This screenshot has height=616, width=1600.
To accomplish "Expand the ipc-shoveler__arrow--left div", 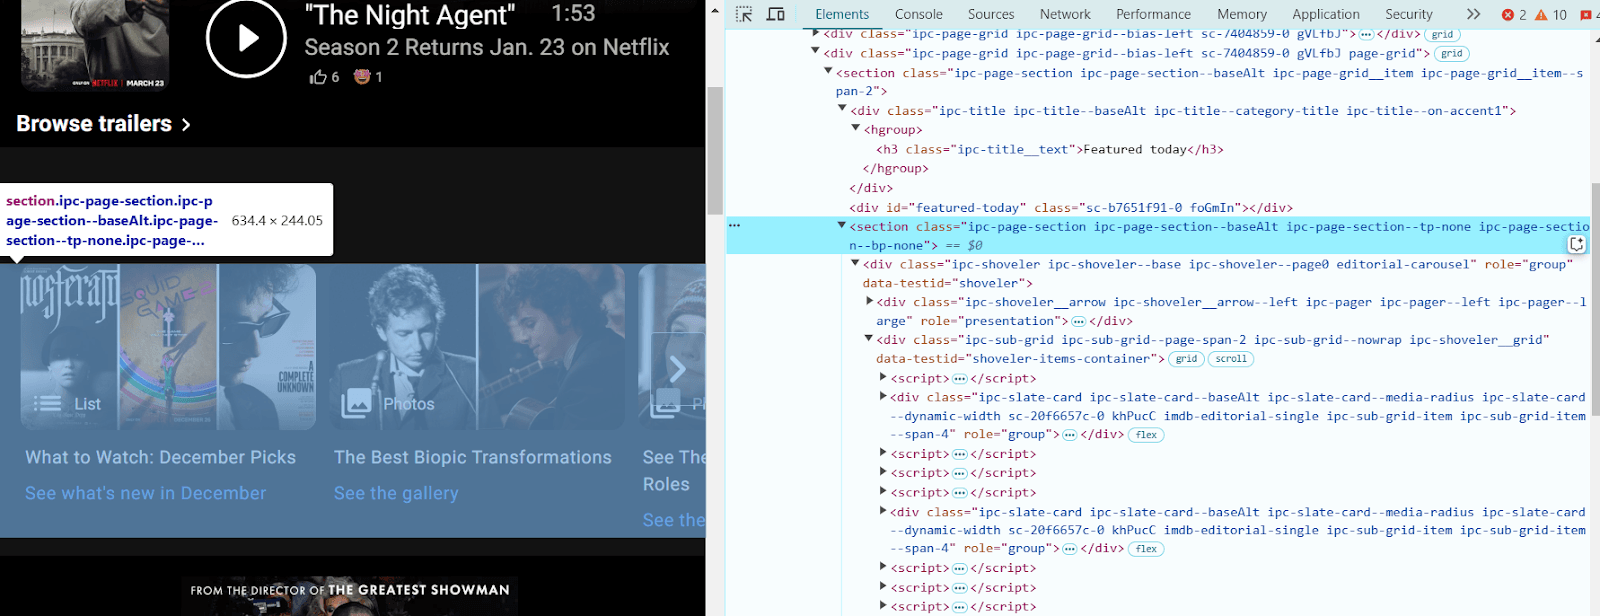I will (x=869, y=302).
